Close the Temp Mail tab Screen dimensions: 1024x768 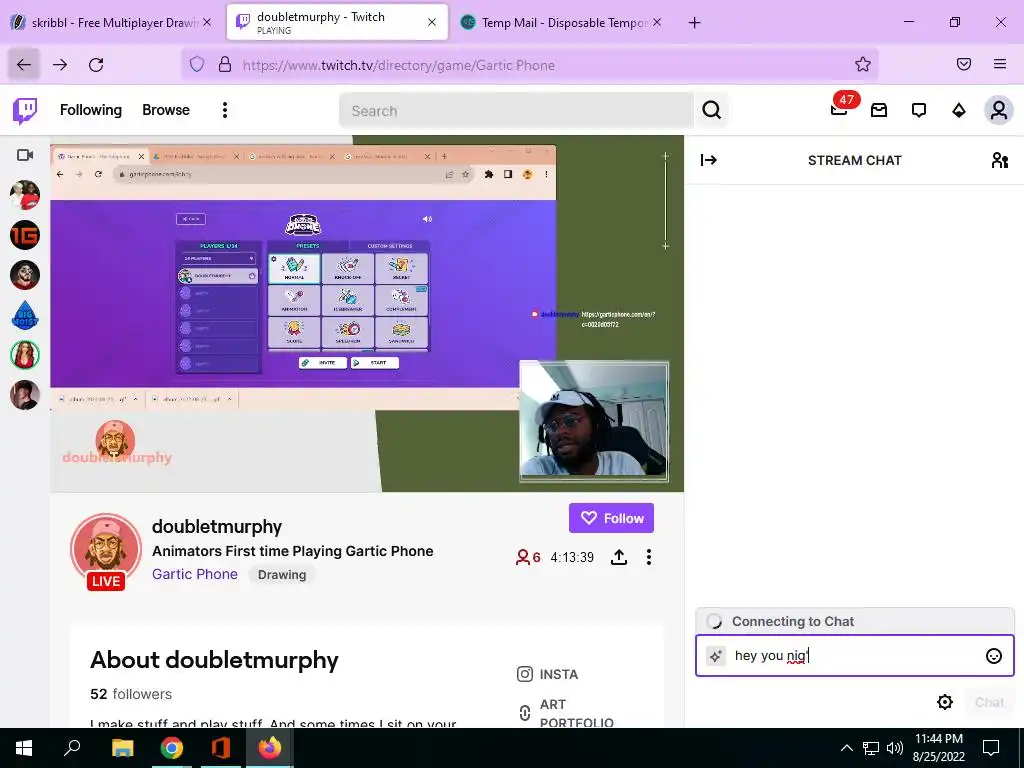click(656, 22)
